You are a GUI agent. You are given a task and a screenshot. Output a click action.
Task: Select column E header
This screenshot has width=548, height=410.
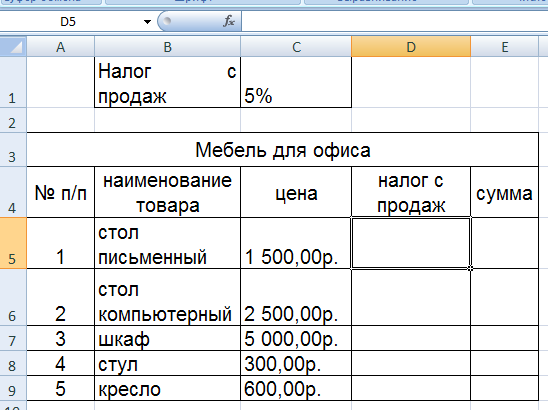pyautogui.click(x=504, y=47)
